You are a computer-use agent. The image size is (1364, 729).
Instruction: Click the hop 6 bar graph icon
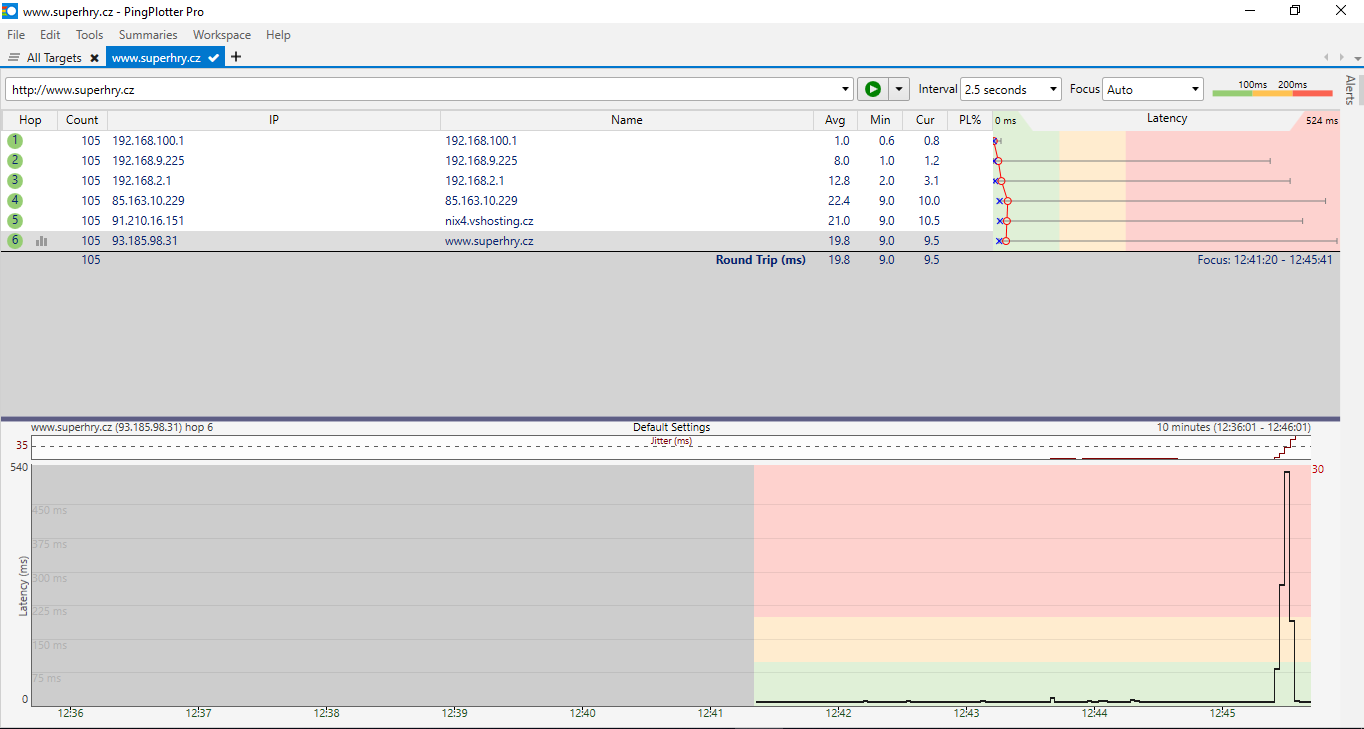(42, 241)
